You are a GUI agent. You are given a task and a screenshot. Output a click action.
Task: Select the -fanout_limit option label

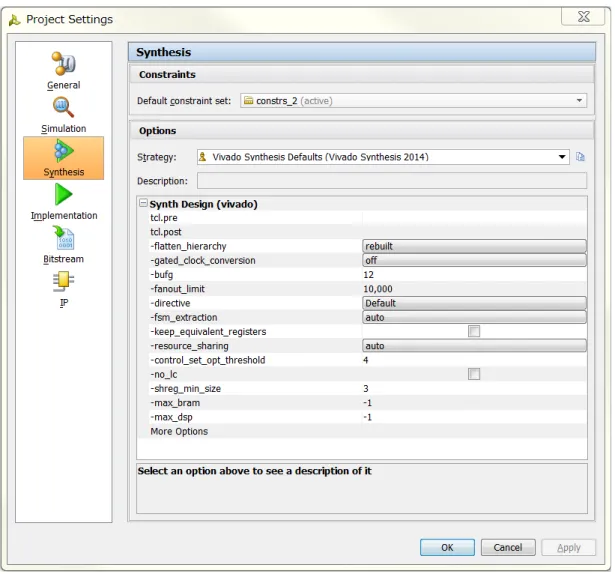click(x=177, y=289)
